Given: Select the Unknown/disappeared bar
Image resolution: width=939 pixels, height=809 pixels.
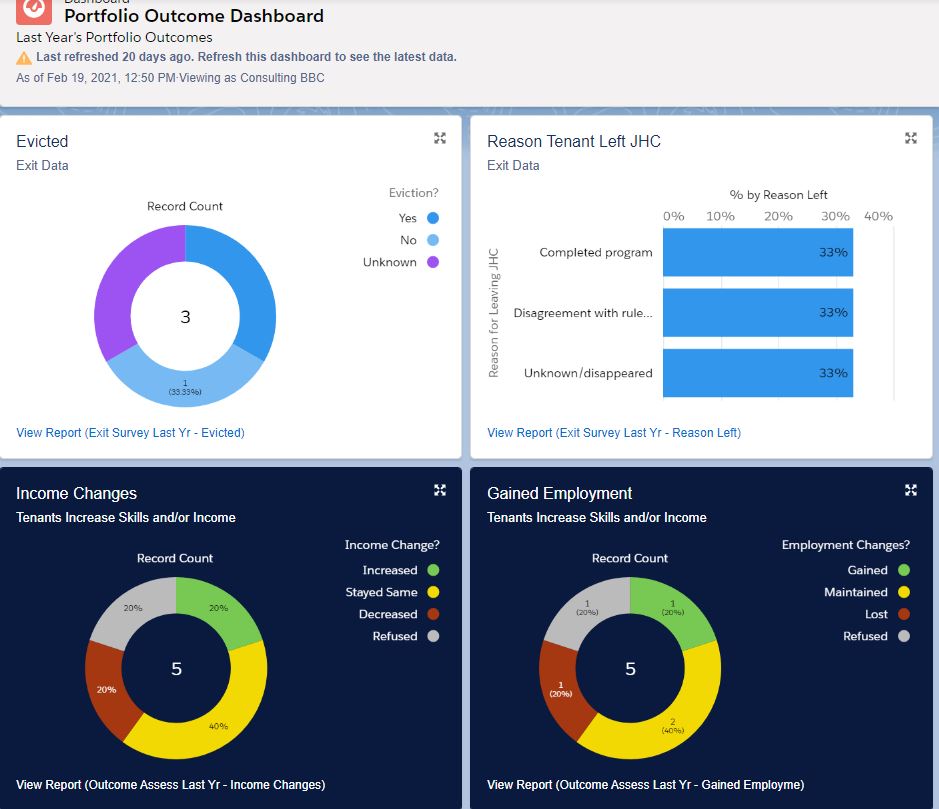Looking at the screenshot, I should point(758,373).
